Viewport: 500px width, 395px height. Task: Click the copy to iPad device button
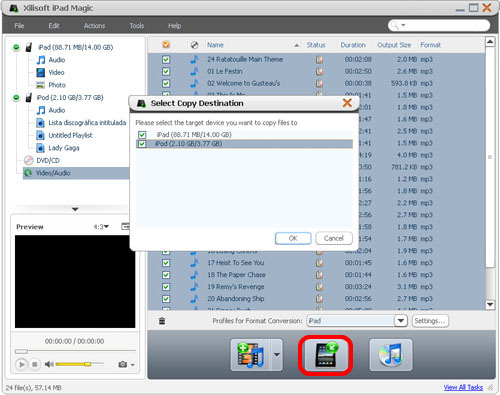pos(325,355)
